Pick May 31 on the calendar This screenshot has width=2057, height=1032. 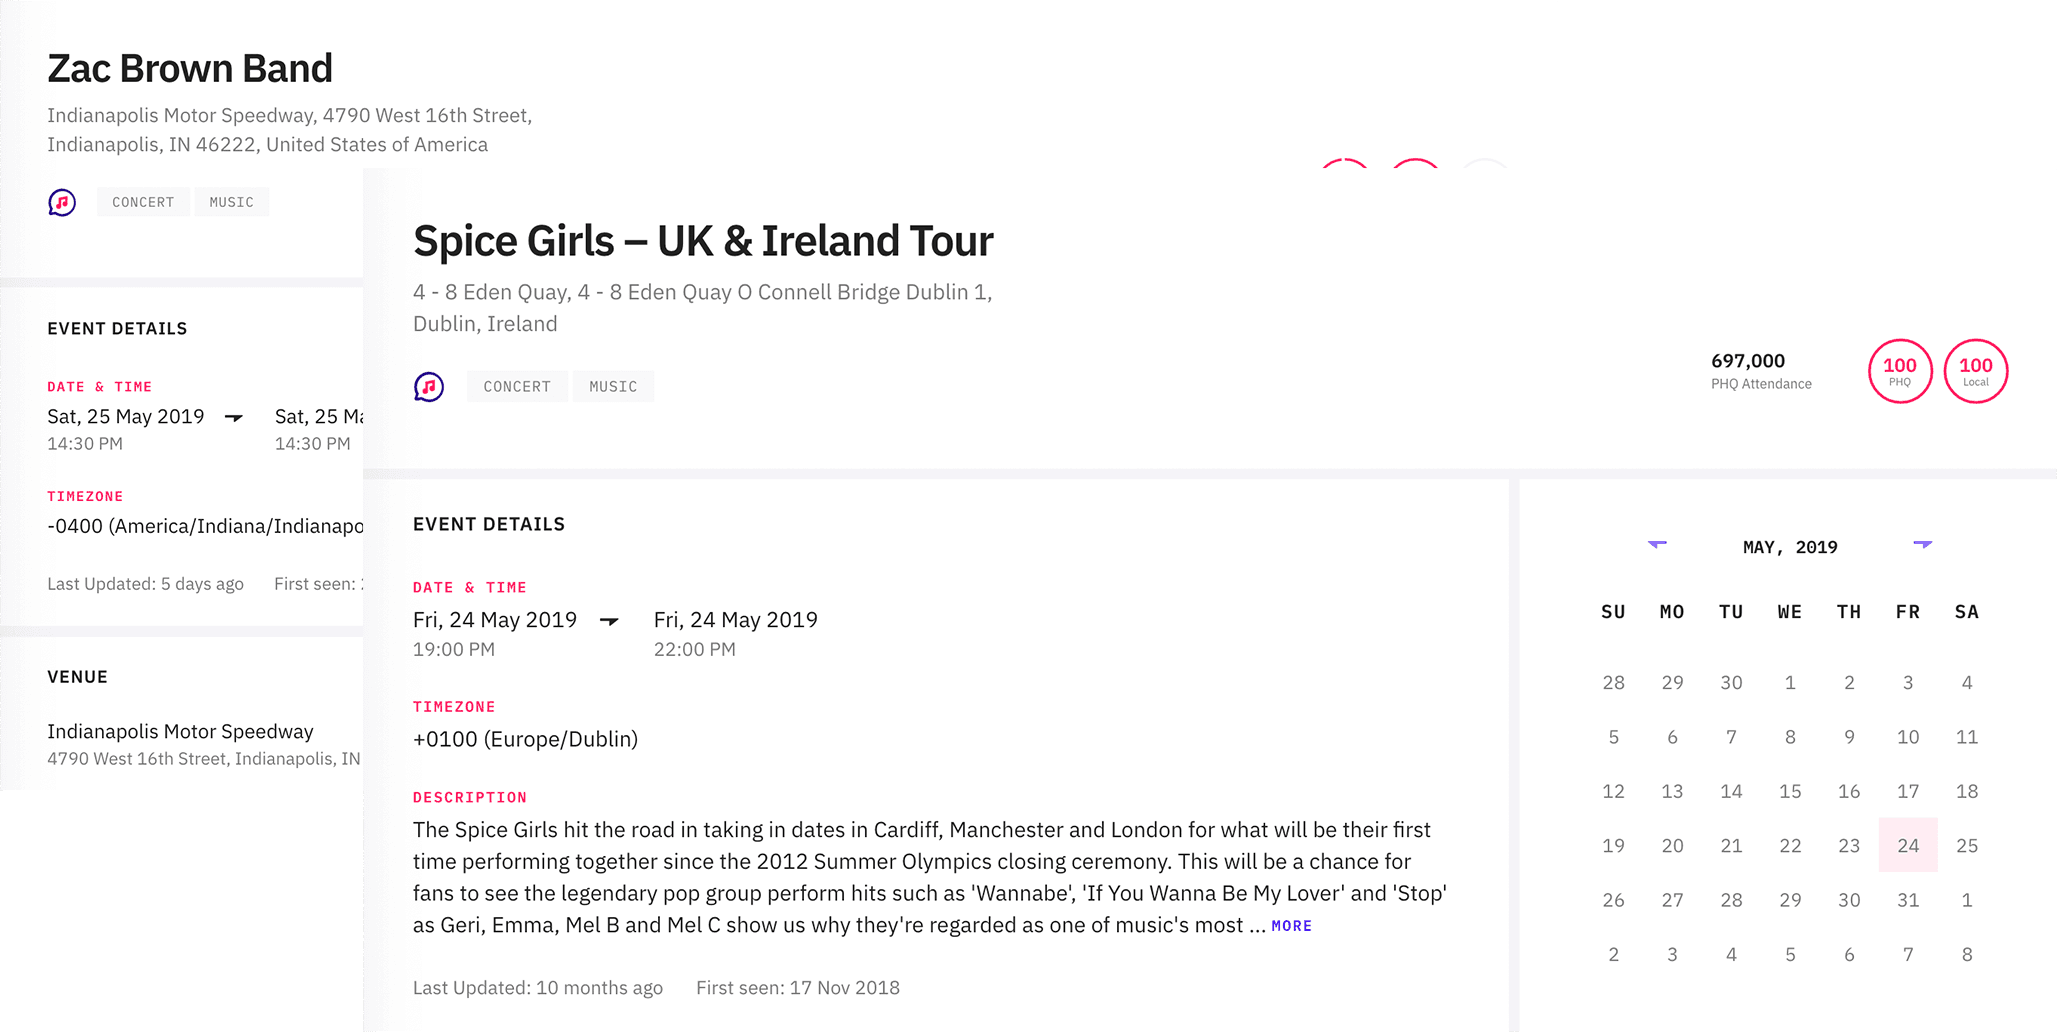pos(1908,900)
